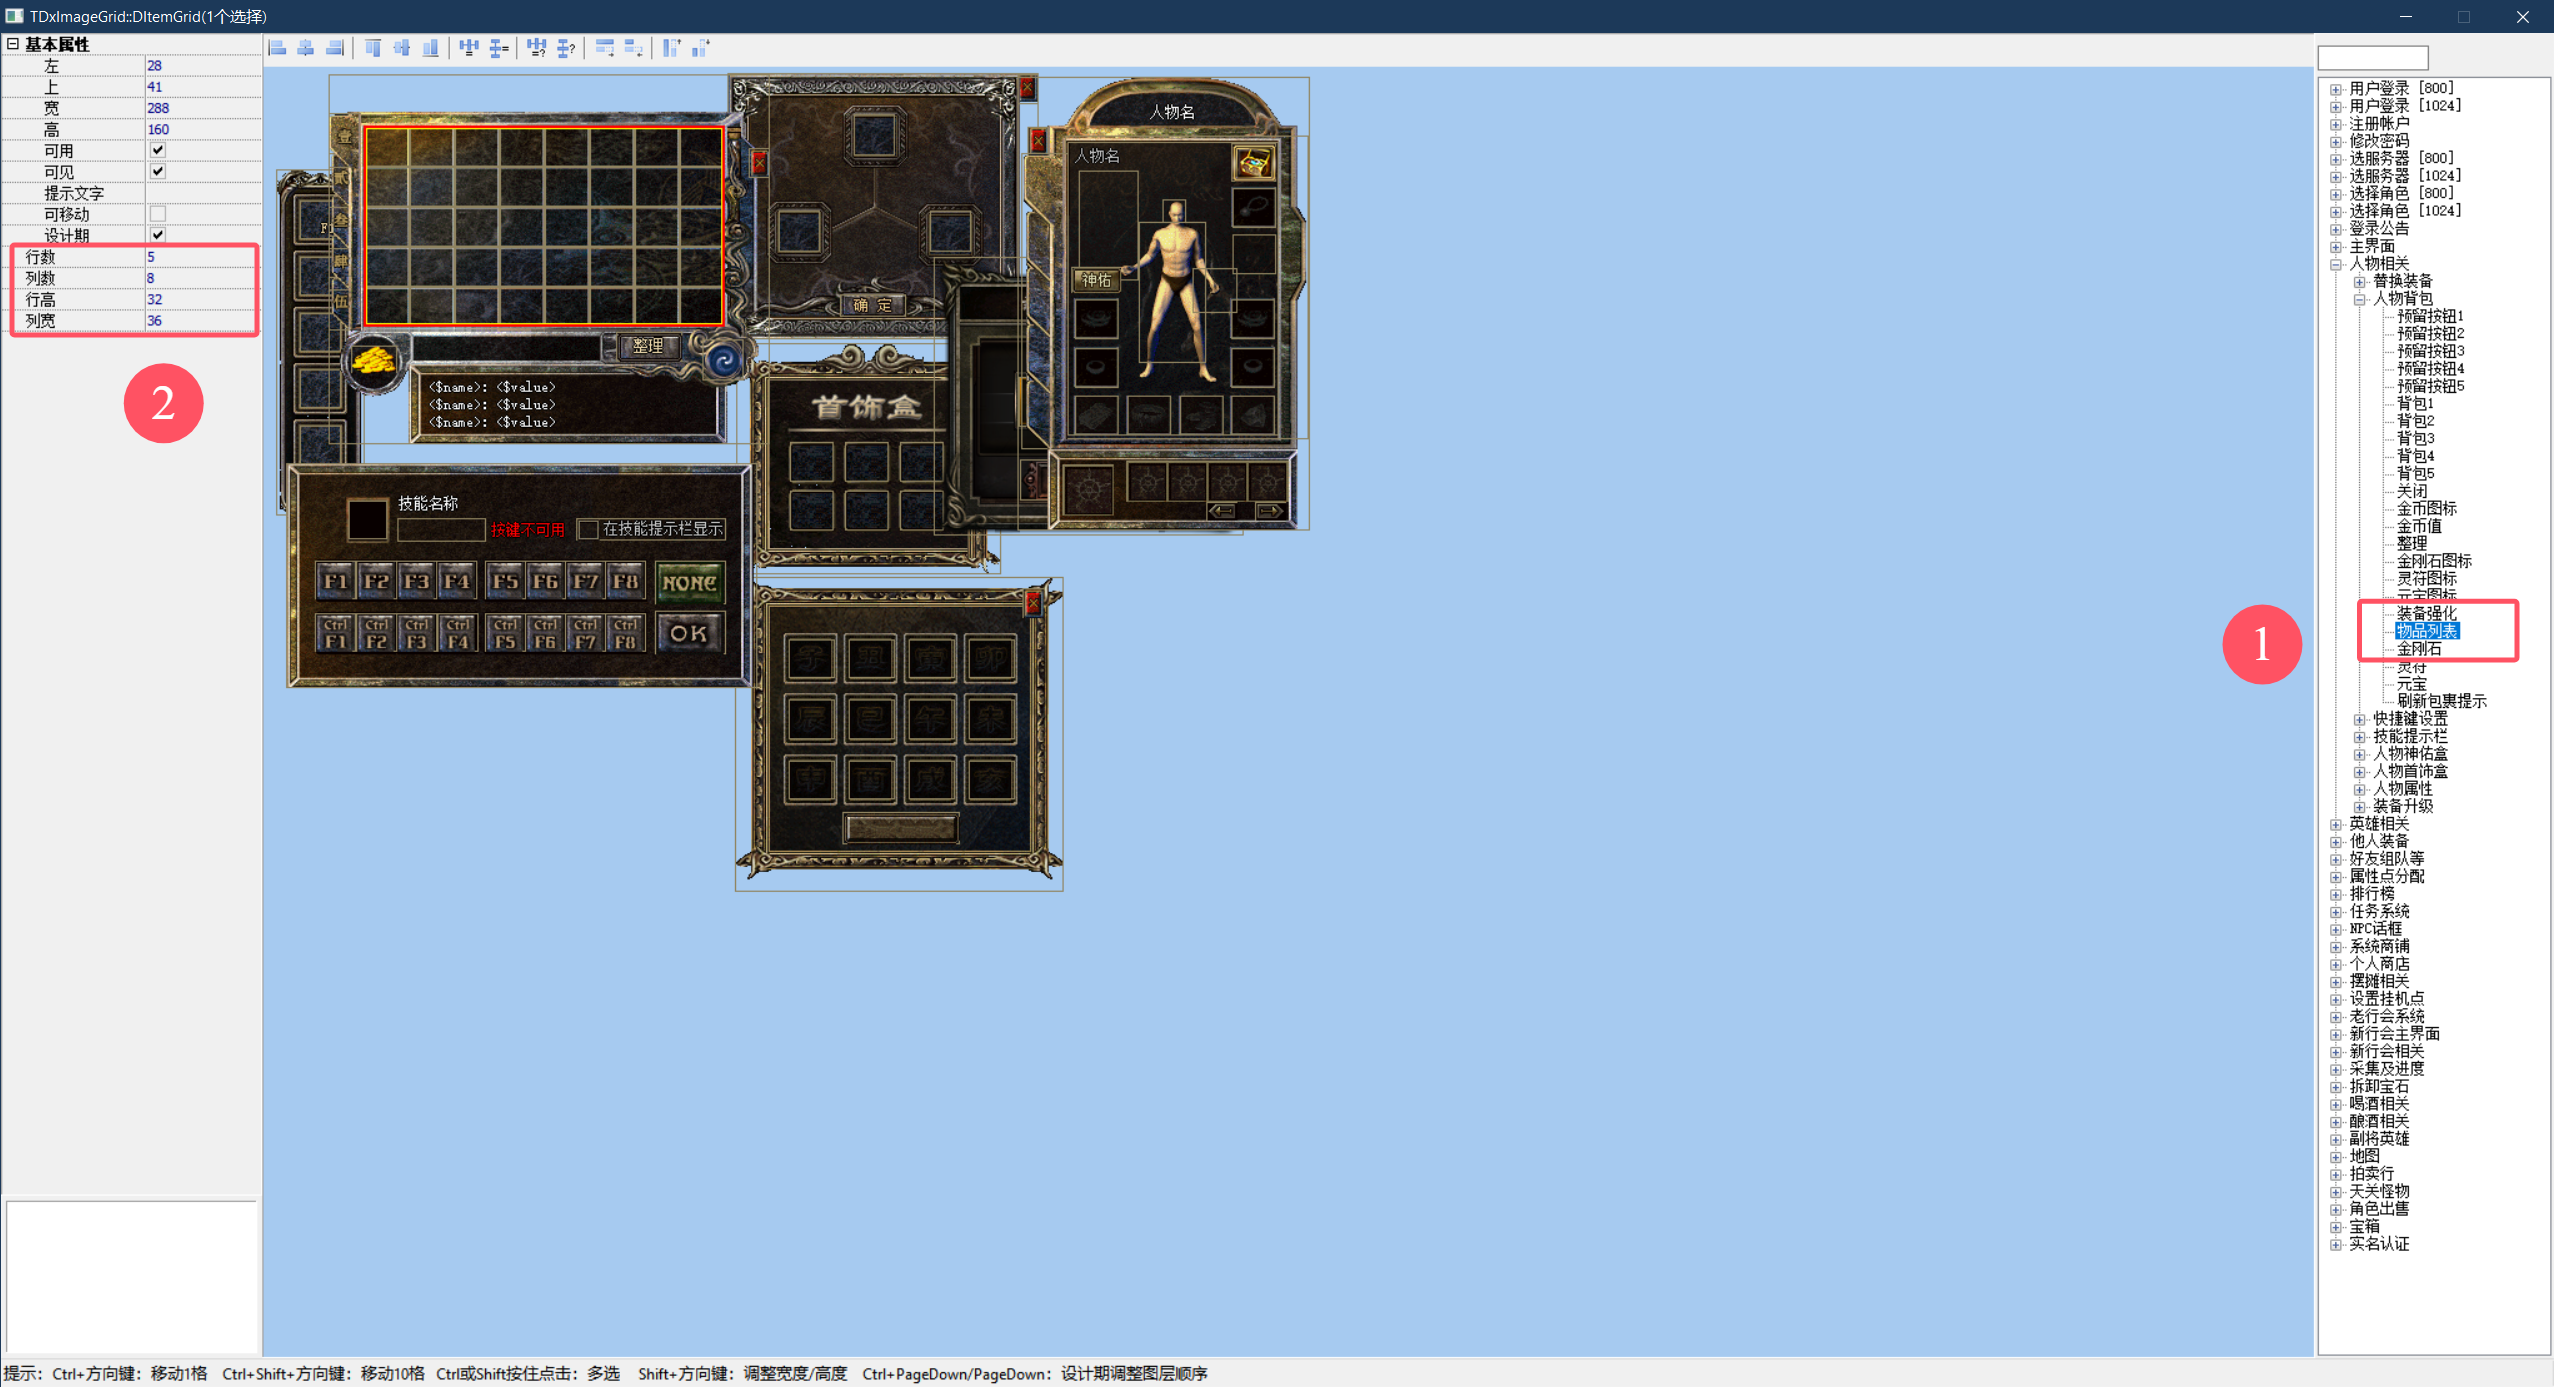Image resolution: width=2554 pixels, height=1387 pixels.
Task: Select 背包3 in the tree
Action: (2415, 439)
